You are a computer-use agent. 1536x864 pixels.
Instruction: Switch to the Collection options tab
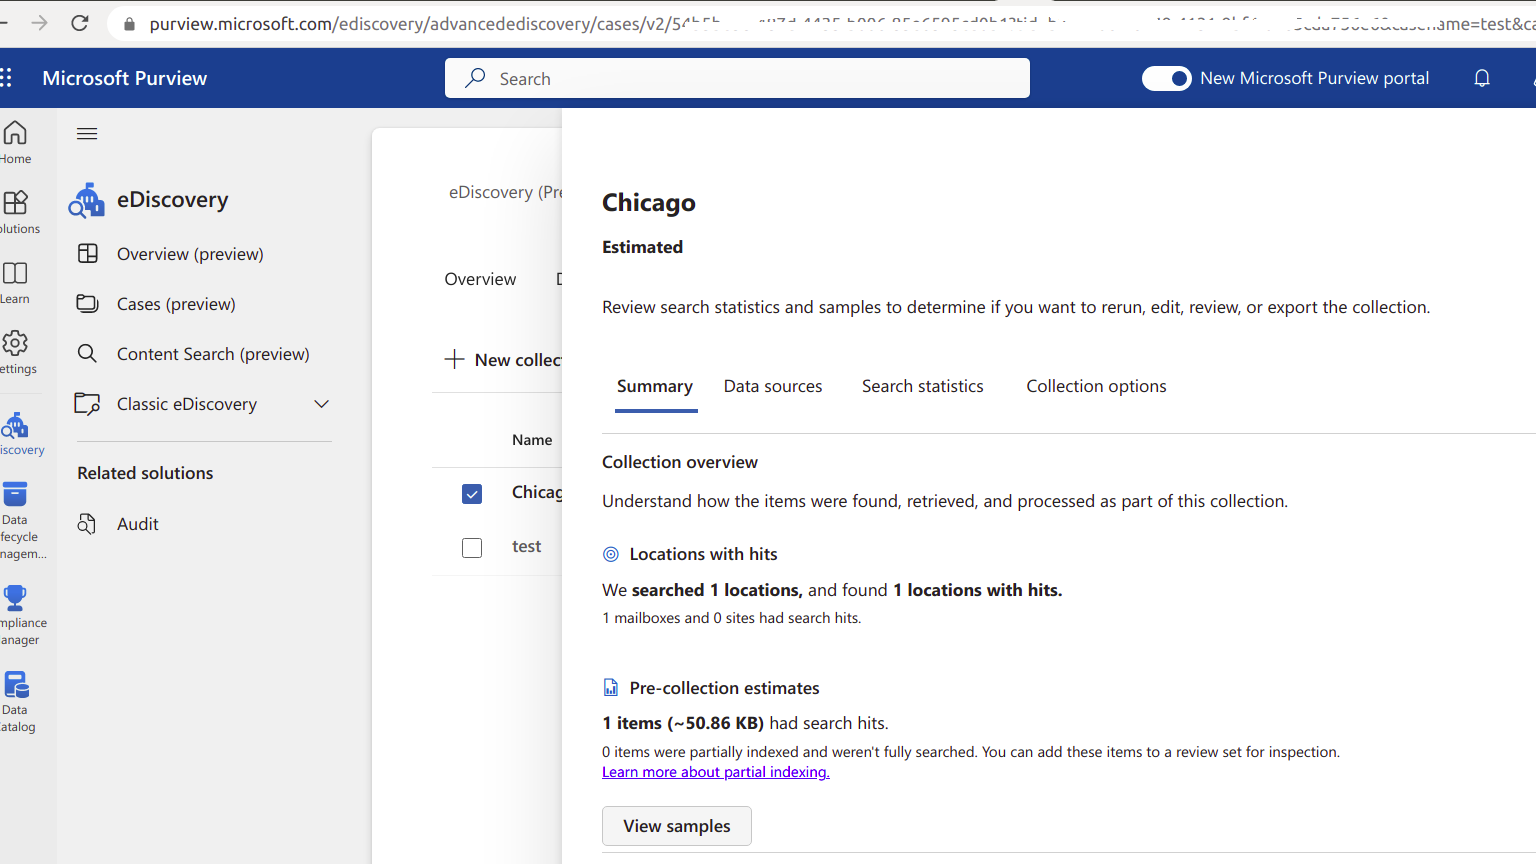click(1096, 386)
